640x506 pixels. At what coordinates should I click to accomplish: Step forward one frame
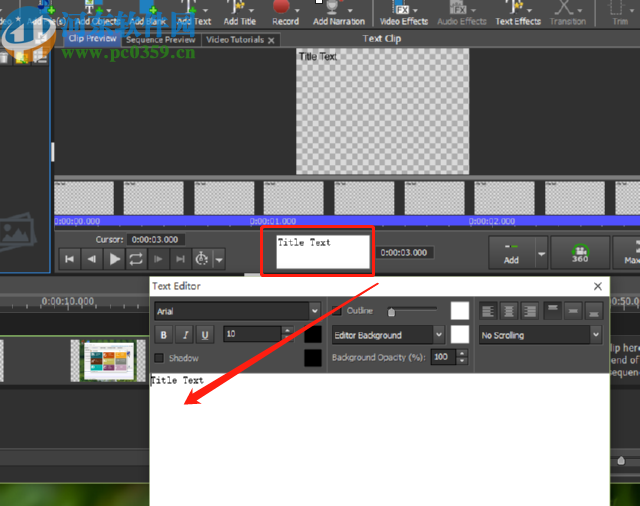click(158, 259)
